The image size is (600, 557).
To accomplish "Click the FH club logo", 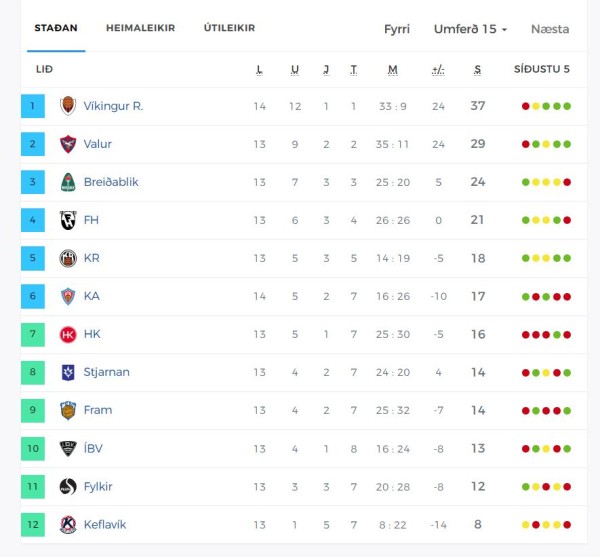I will click(68, 220).
